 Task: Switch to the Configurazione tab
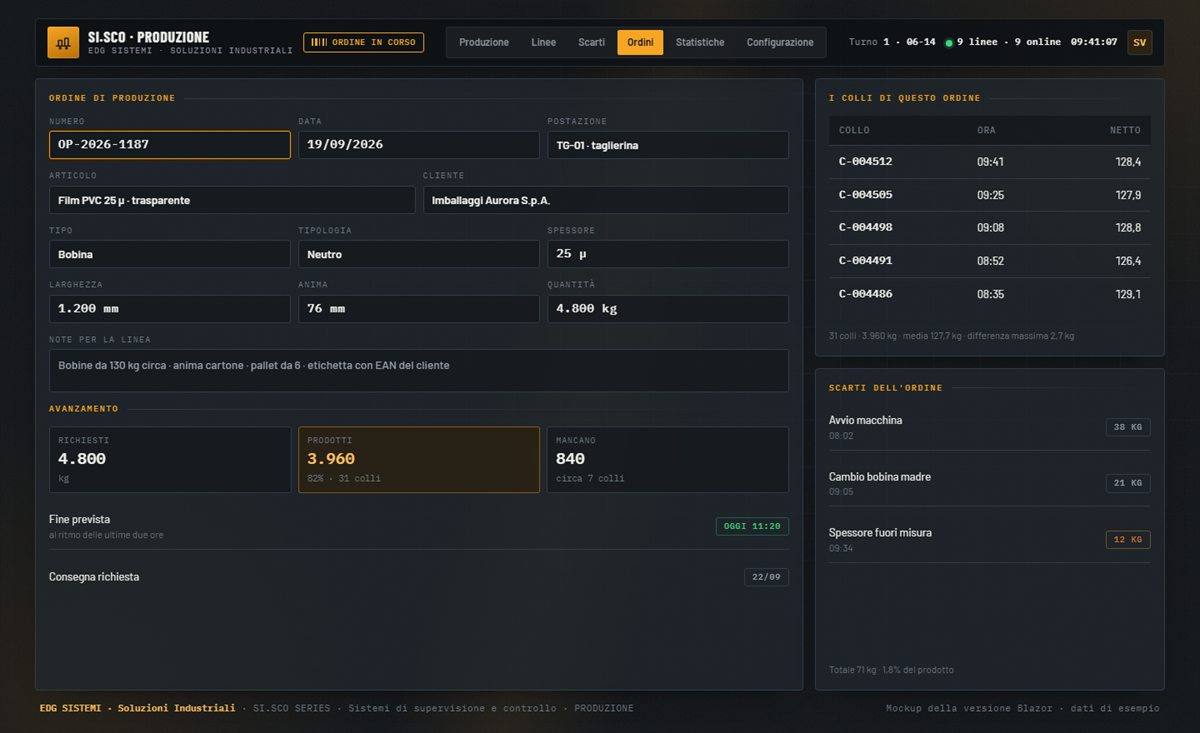[780, 42]
